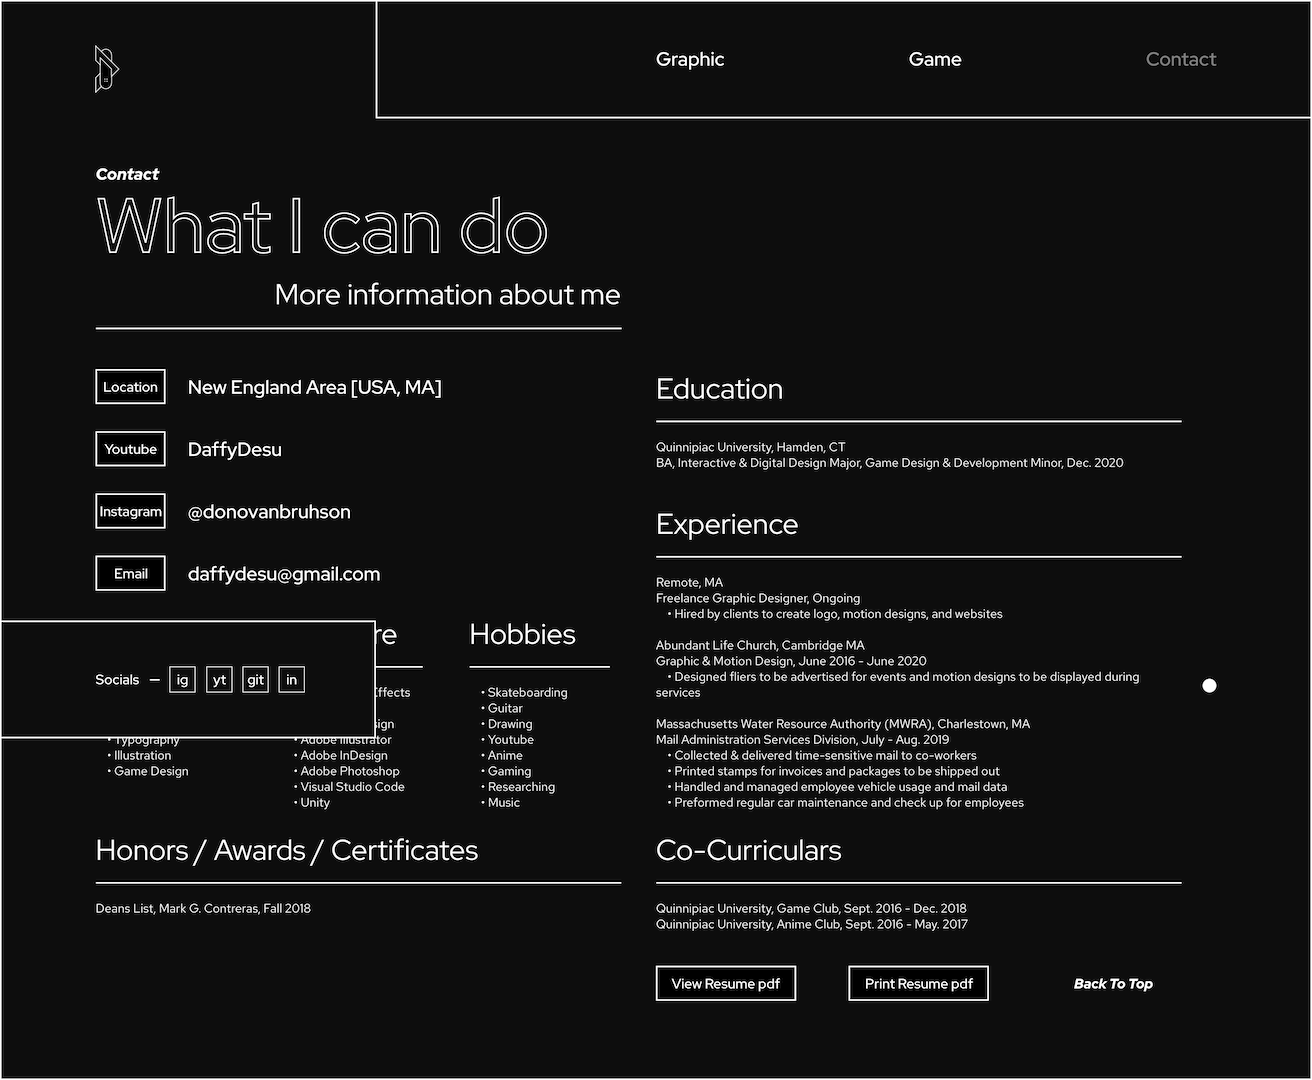Click the Guitar hobby item

(502, 708)
